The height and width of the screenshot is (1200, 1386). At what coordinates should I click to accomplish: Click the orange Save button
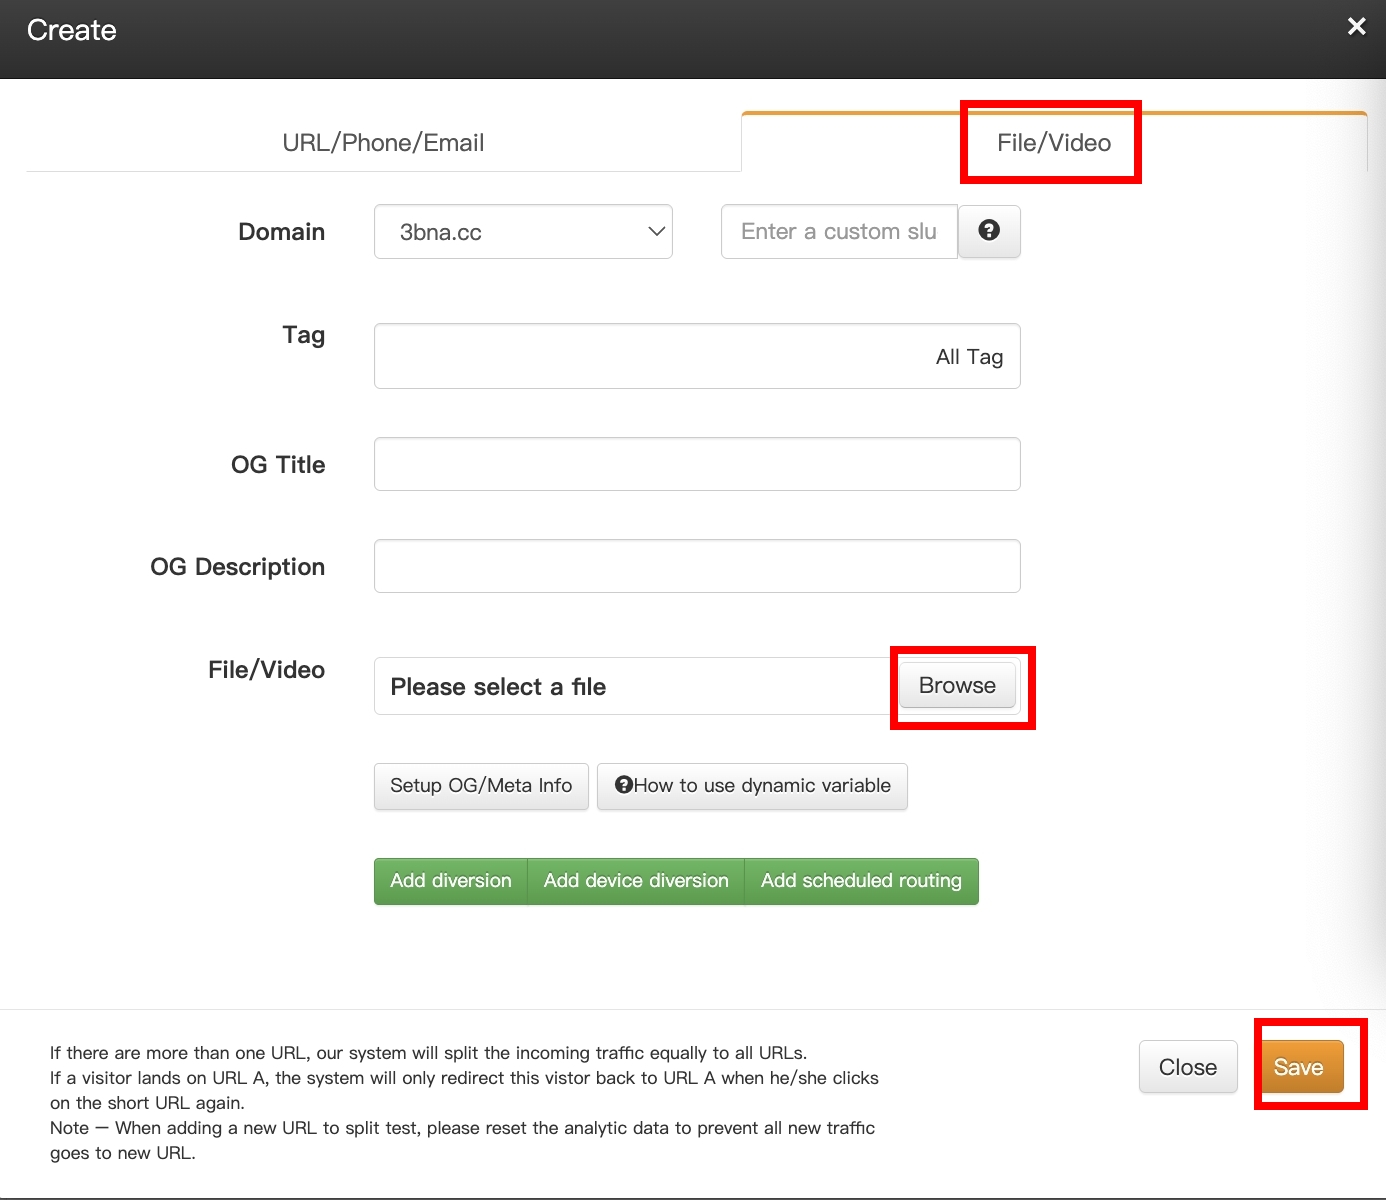click(x=1297, y=1067)
